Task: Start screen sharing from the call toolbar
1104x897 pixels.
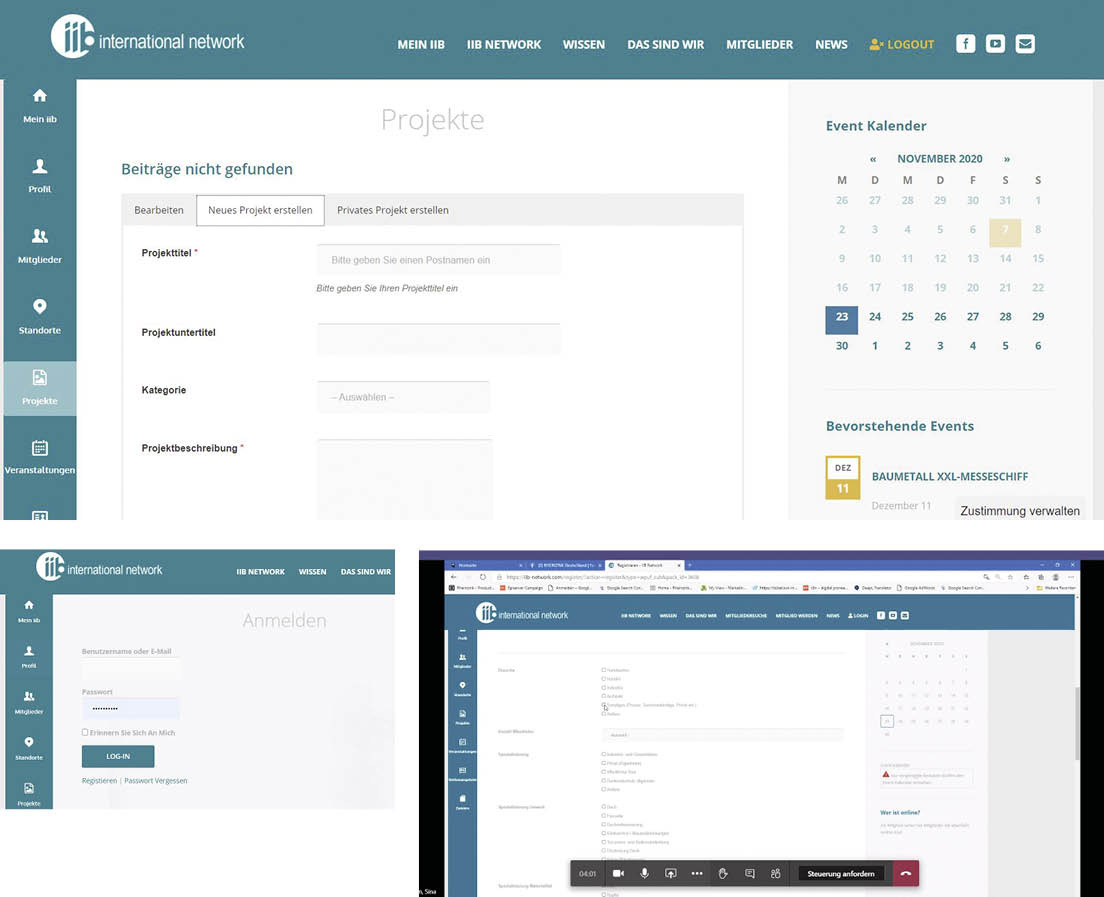Action: pyautogui.click(x=670, y=873)
